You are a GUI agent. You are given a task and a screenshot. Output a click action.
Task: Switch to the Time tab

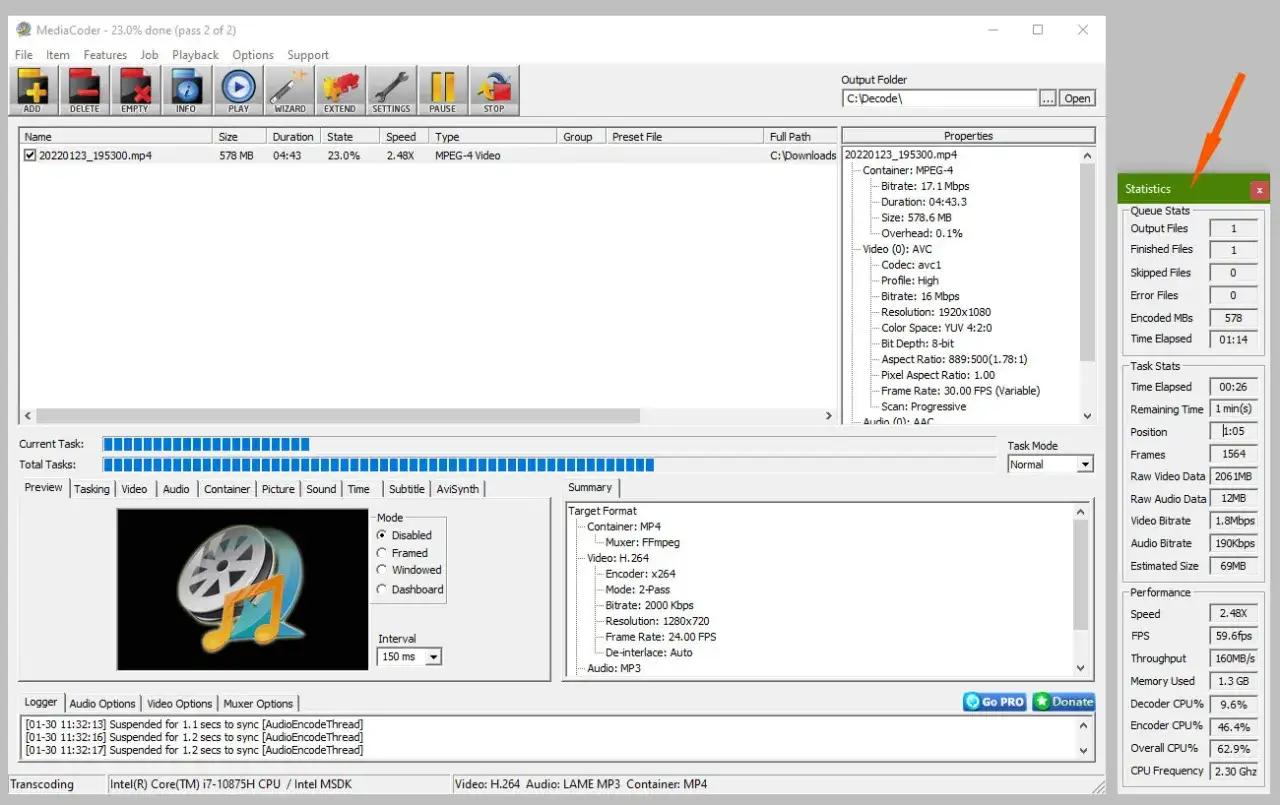coord(359,489)
